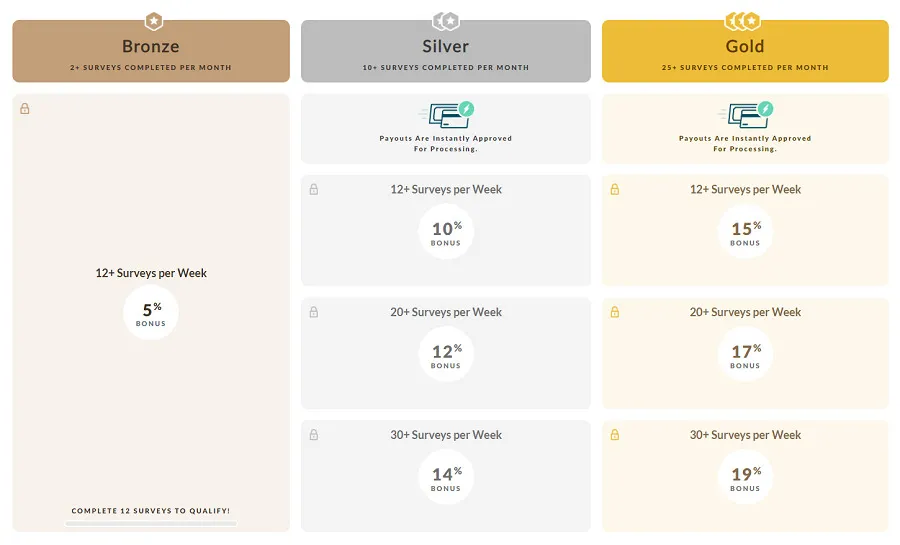This screenshot has width=900, height=545.
Task: Click the Bronze survey qualification progress bar
Action: click(151, 523)
